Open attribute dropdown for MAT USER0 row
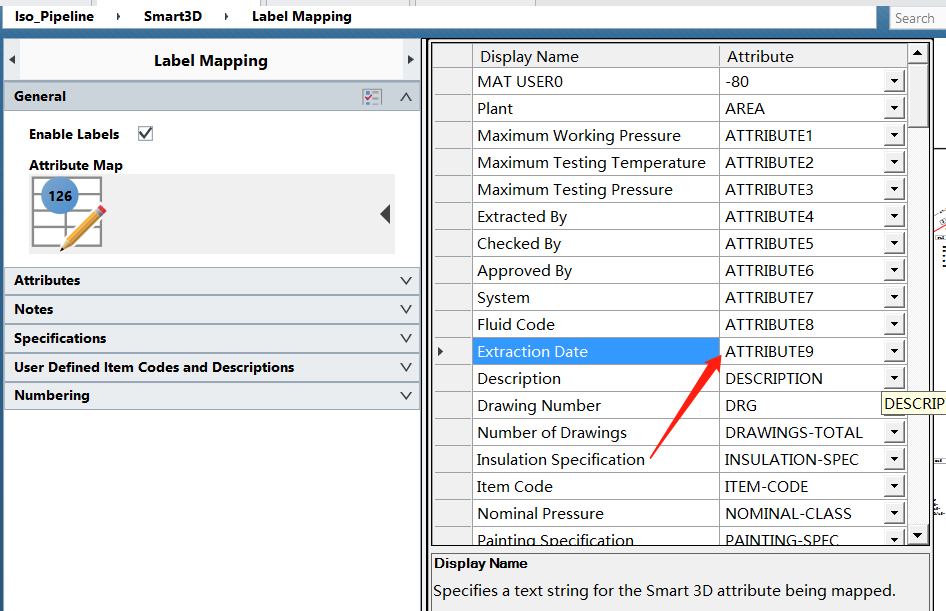The width and height of the screenshot is (946, 611). click(894, 81)
